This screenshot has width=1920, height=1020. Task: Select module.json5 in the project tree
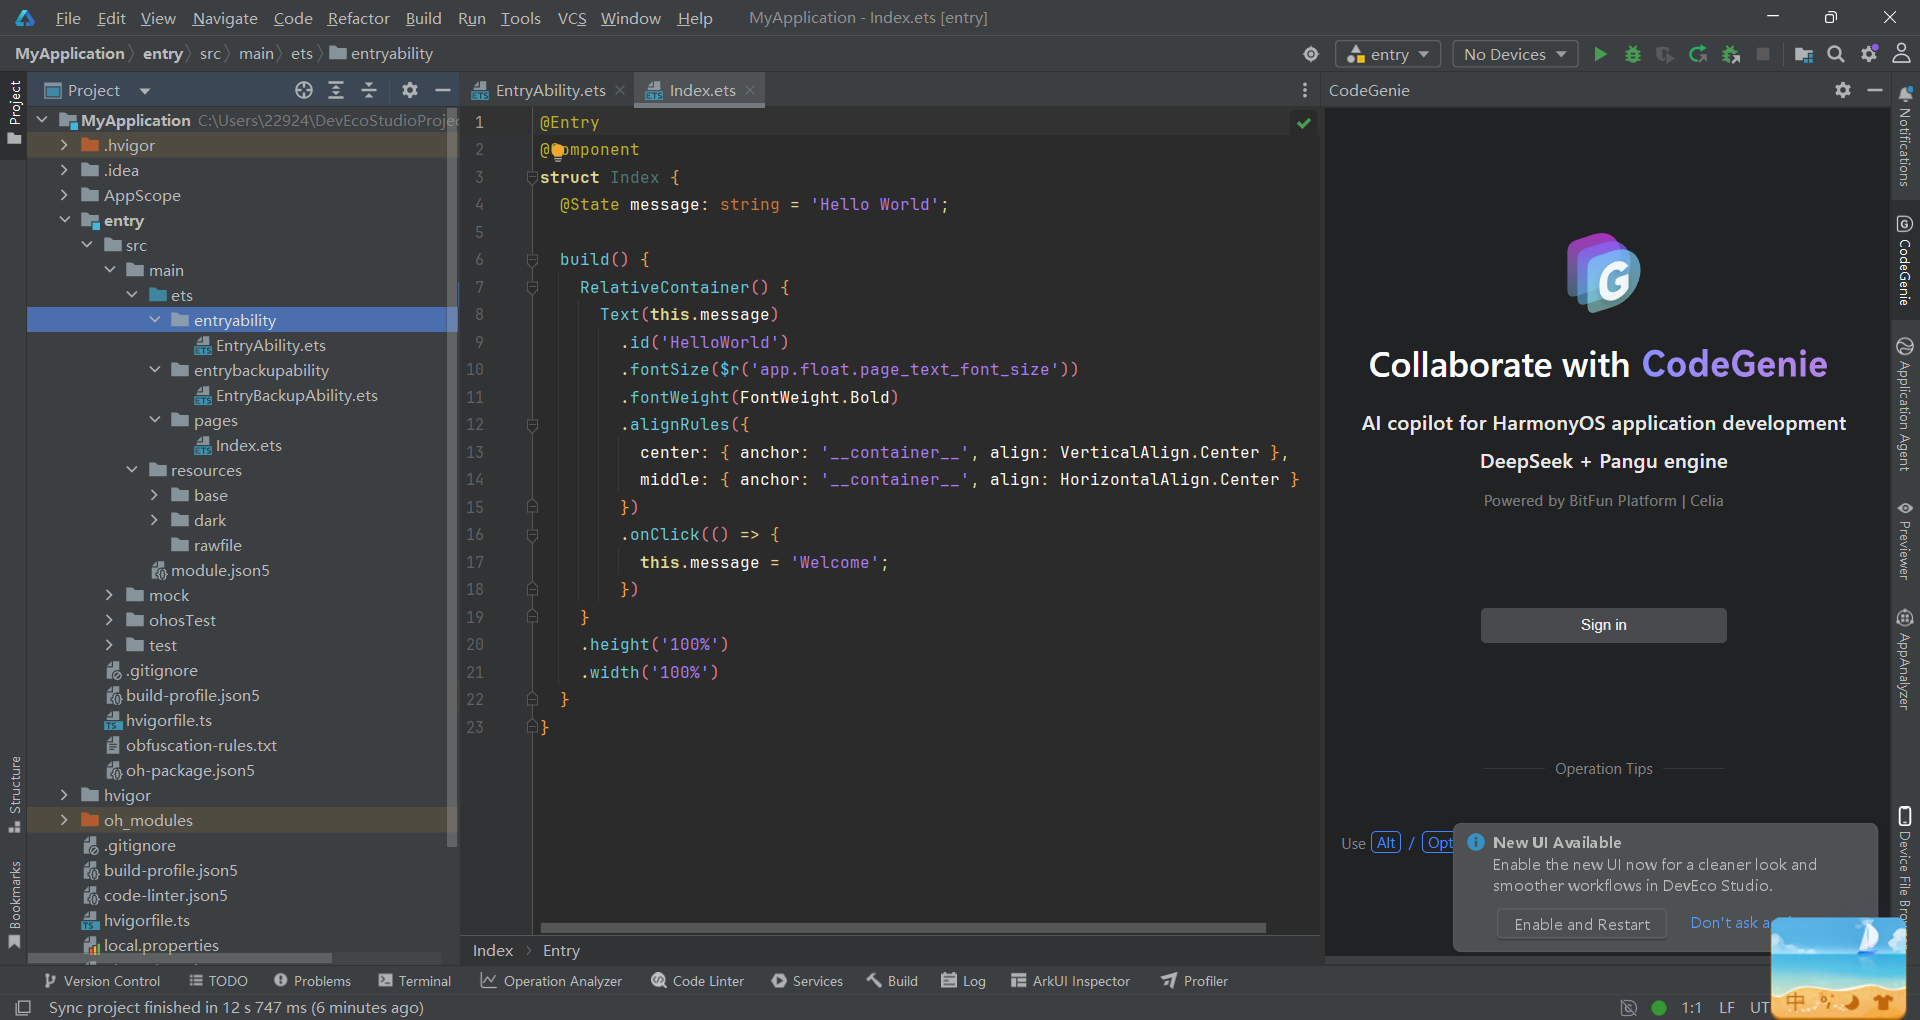pyautogui.click(x=220, y=570)
